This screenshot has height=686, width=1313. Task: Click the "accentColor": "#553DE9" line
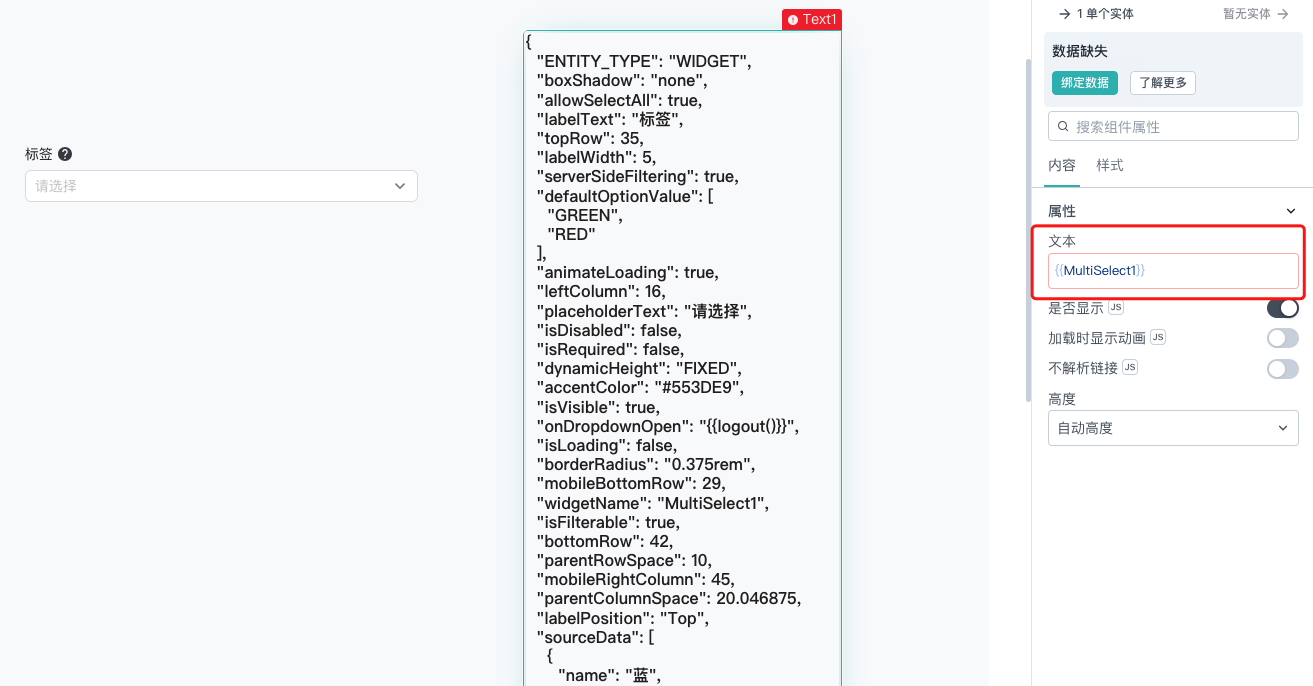(641, 388)
